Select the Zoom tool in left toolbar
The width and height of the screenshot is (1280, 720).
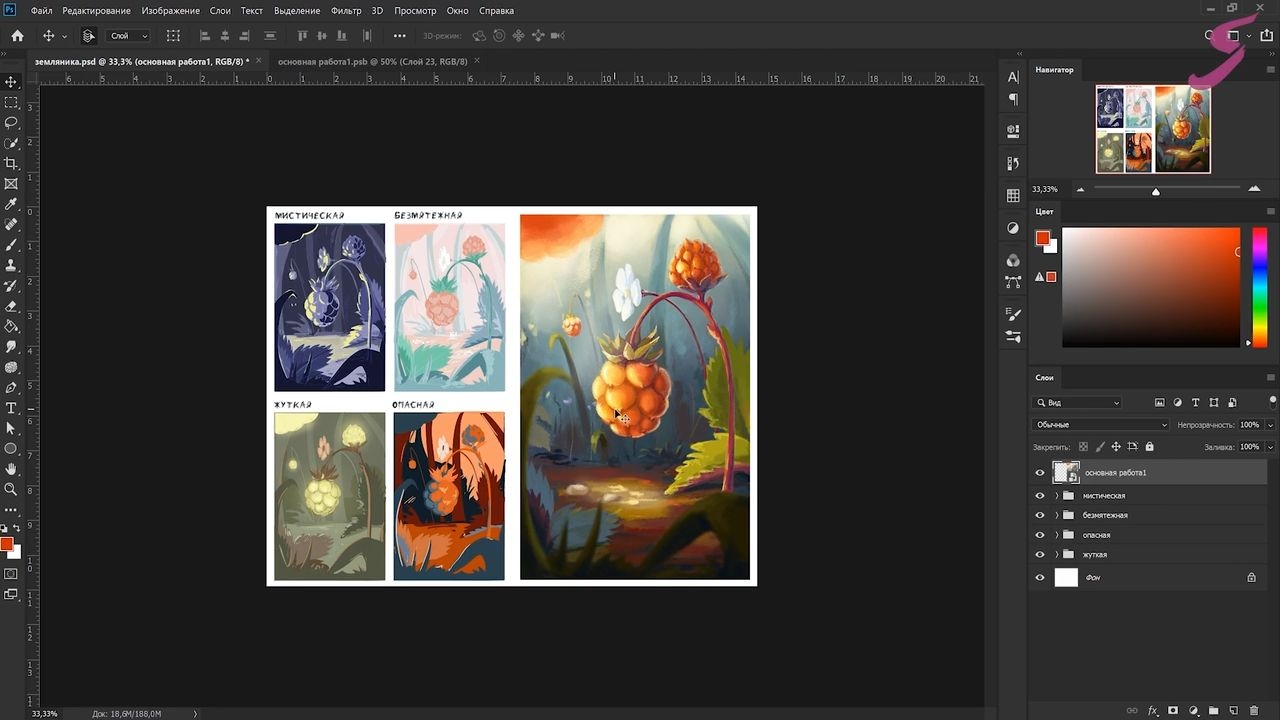pyautogui.click(x=11, y=489)
